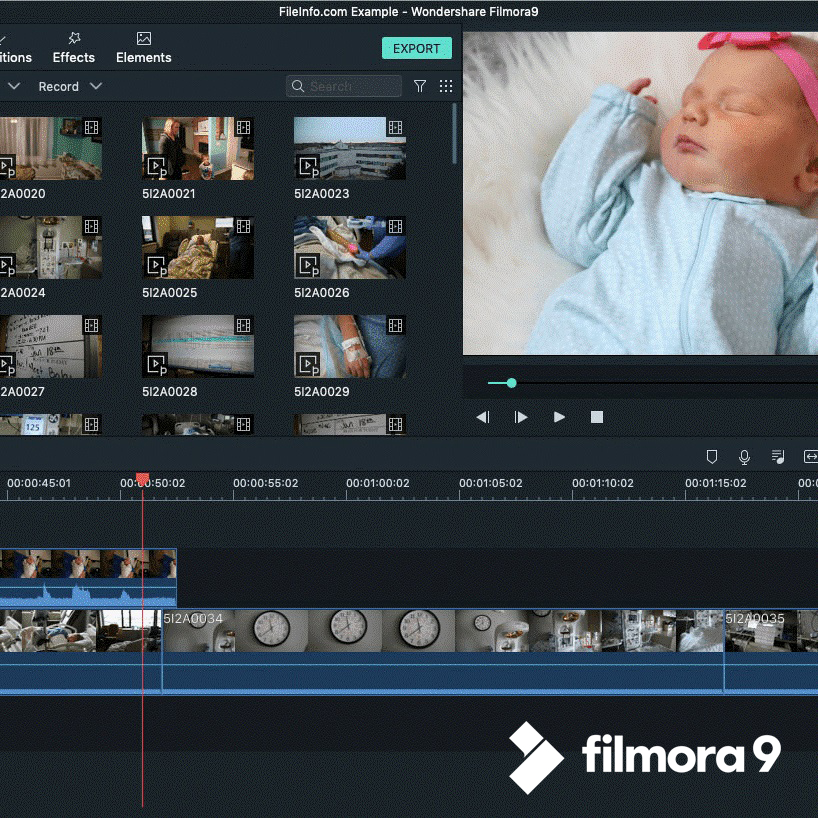Click the preview progress slider handle
This screenshot has height=818, width=818.
(x=512, y=383)
